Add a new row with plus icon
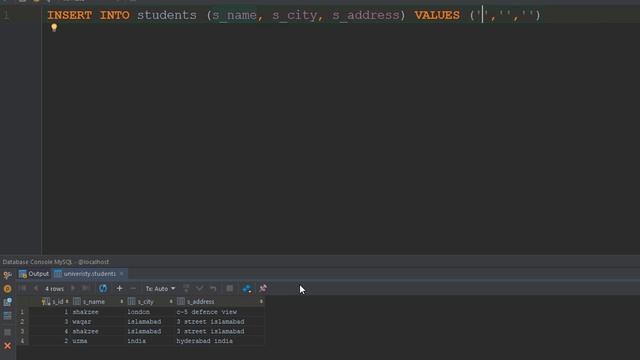 click(x=119, y=289)
